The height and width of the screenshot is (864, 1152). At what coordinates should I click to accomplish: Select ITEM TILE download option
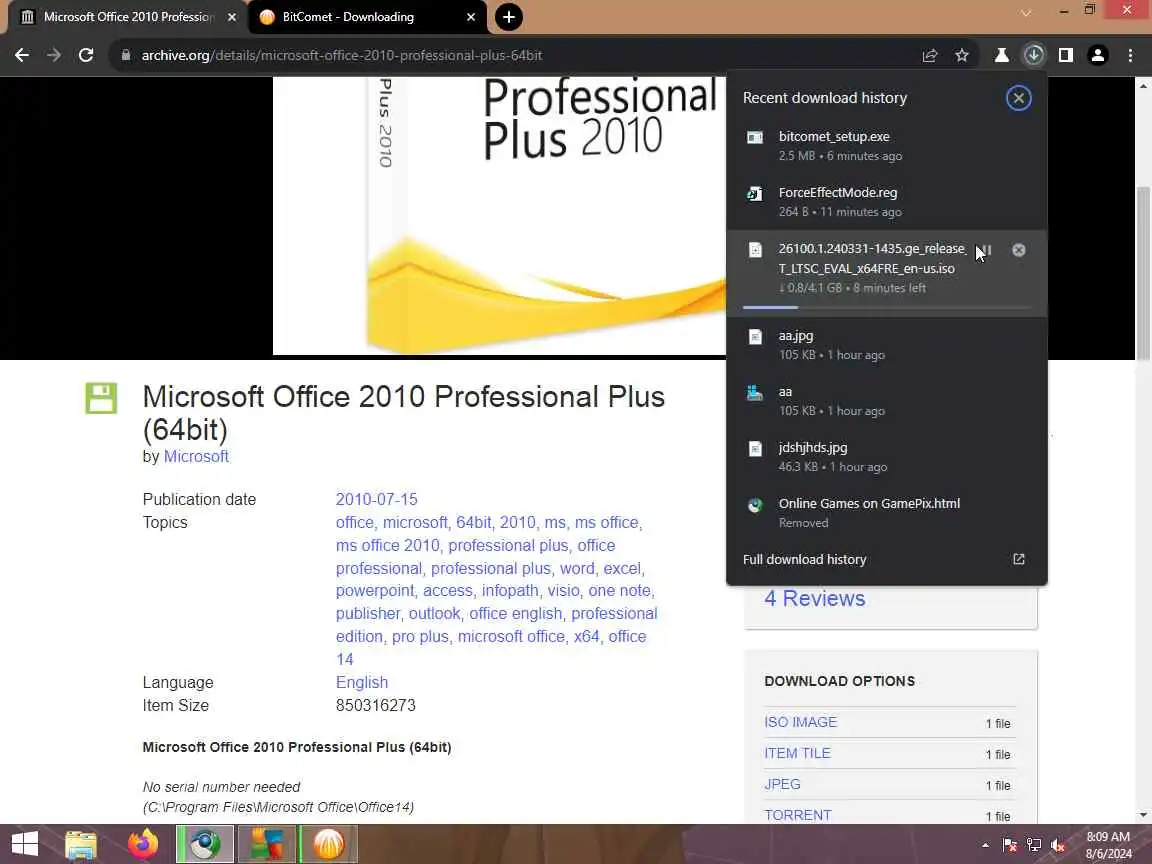click(x=797, y=753)
